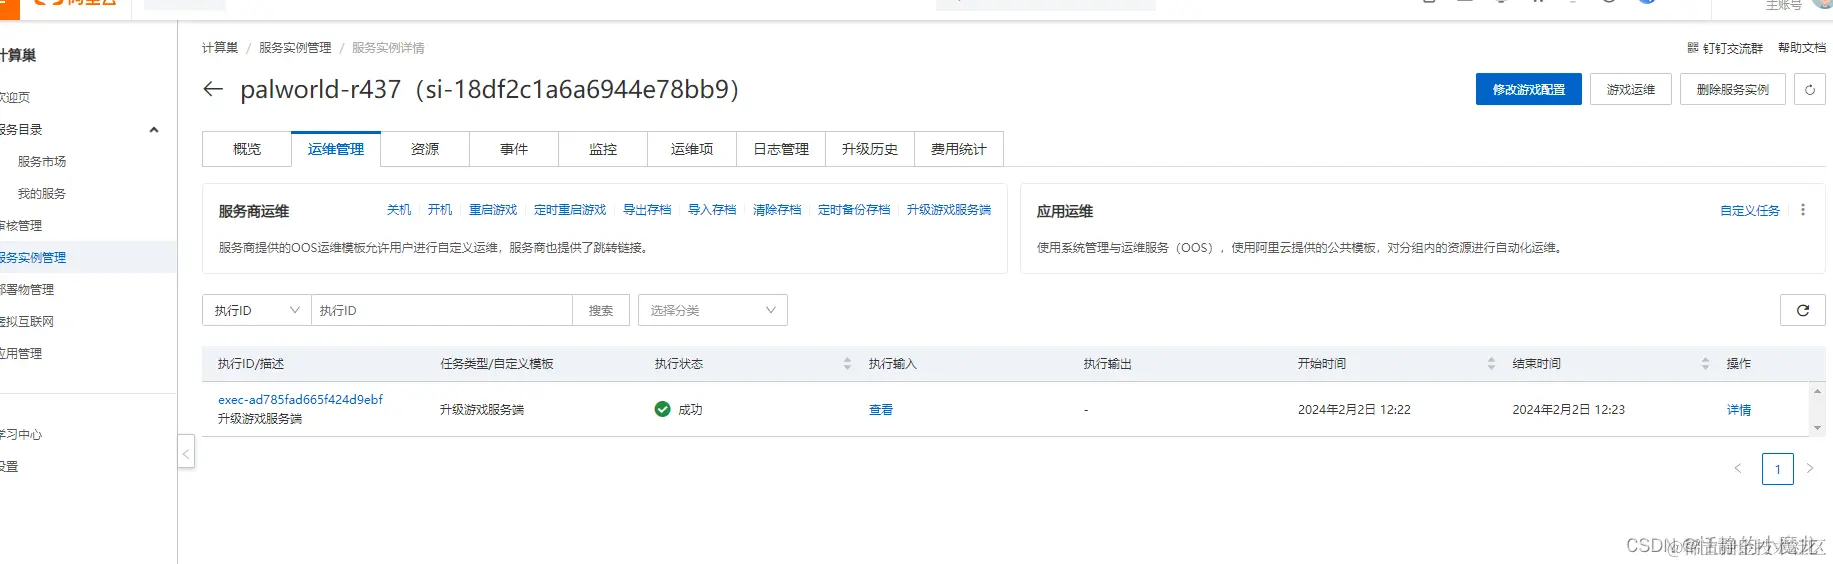Open the 执行ID filter dropdown

point(257,310)
